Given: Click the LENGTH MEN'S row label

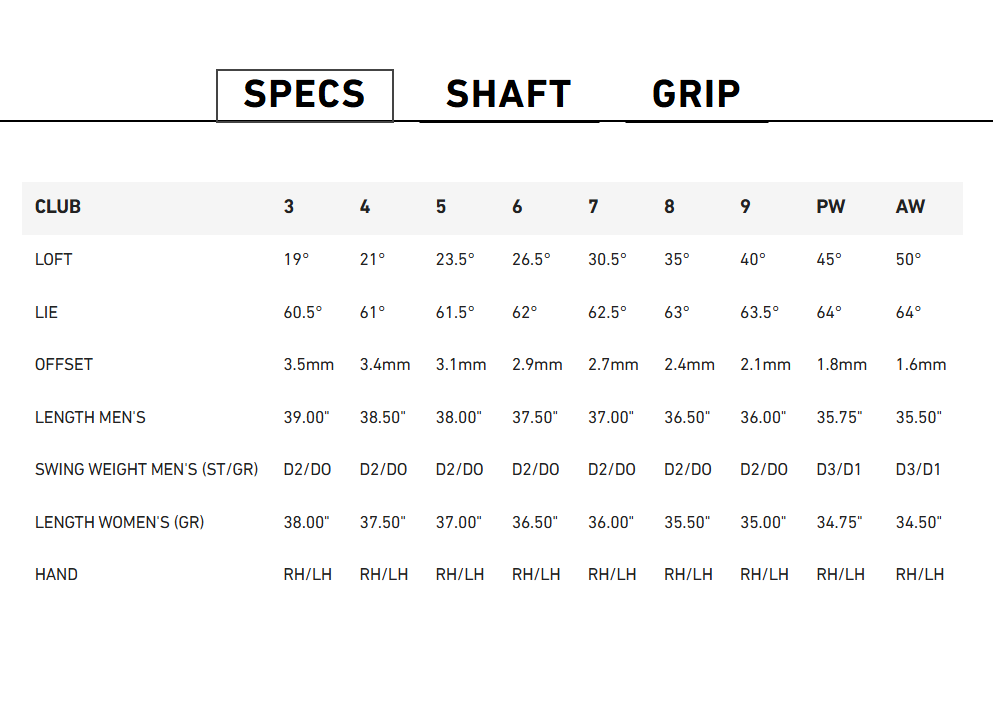Looking at the screenshot, I should tap(90, 418).
